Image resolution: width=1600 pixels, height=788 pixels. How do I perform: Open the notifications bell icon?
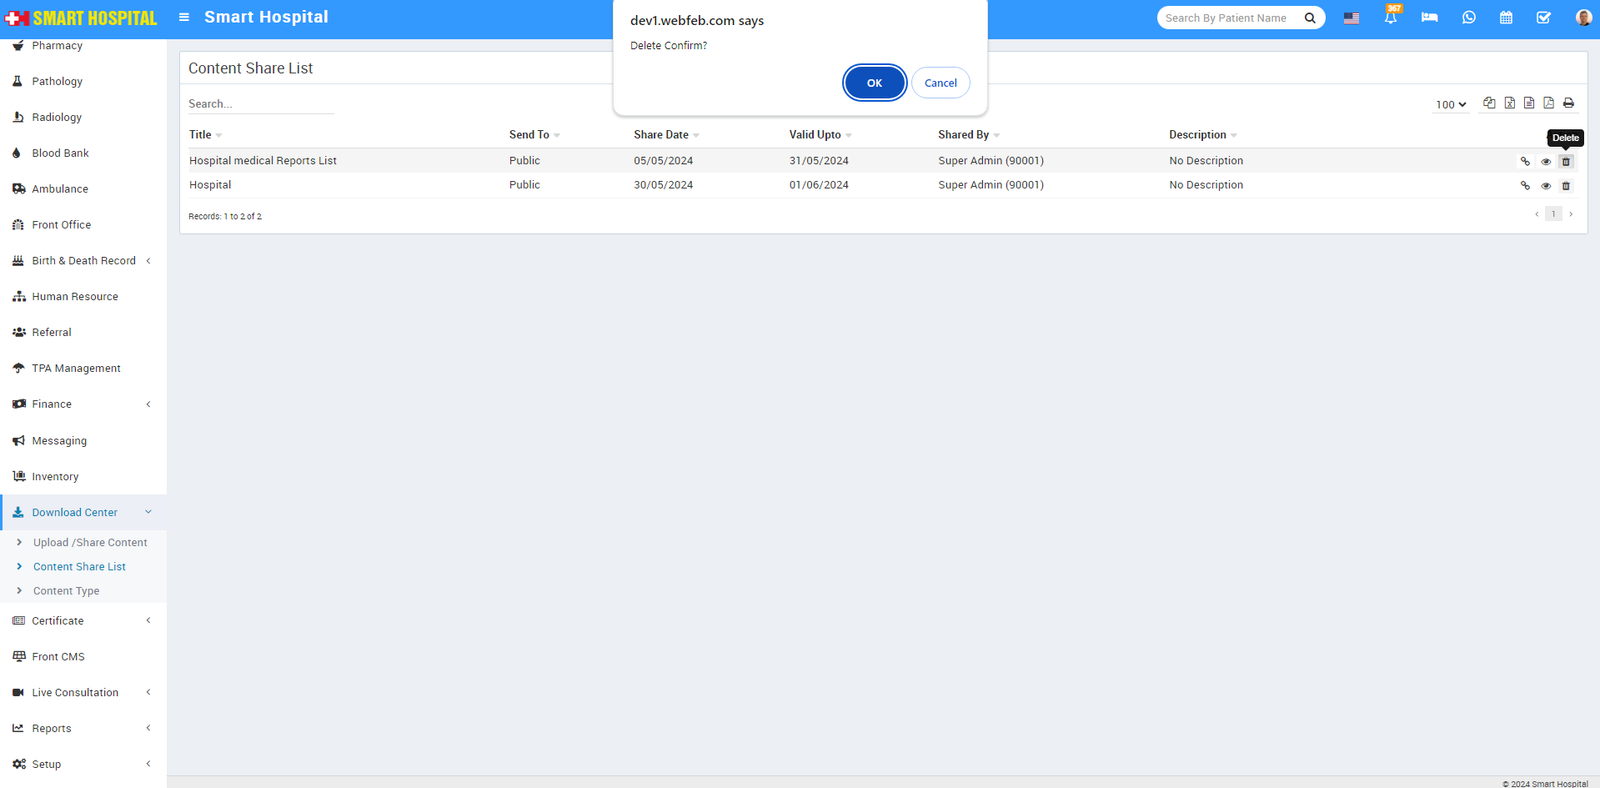(x=1390, y=18)
